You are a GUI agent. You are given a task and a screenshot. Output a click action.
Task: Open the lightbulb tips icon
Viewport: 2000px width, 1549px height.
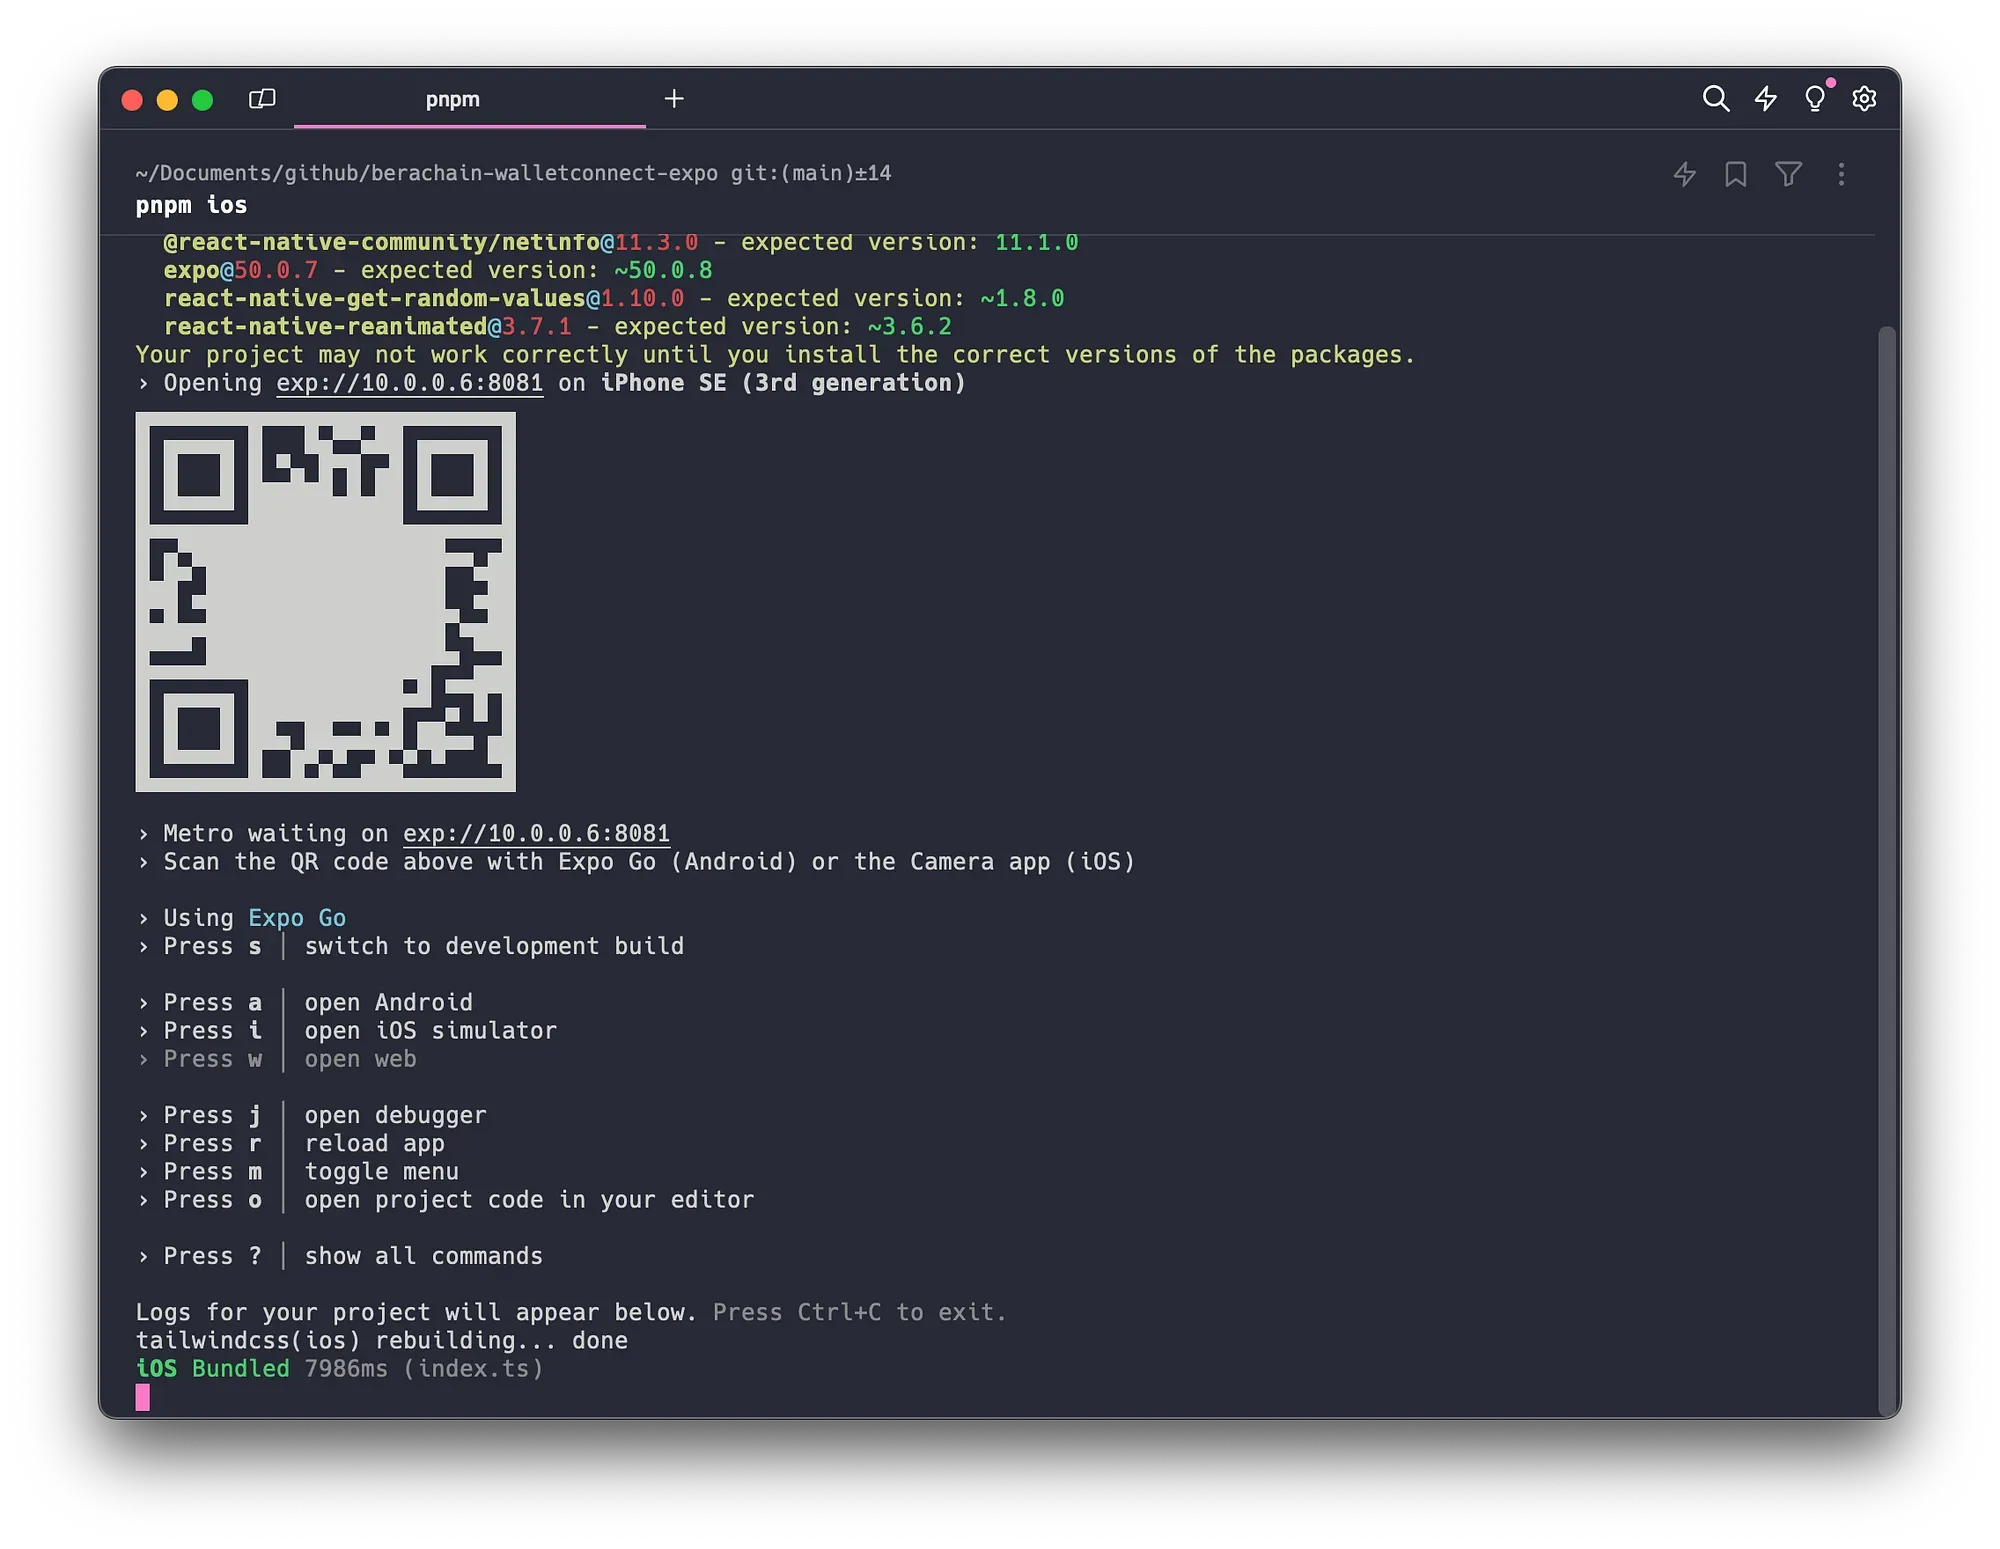pyautogui.click(x=1815, y=98)
